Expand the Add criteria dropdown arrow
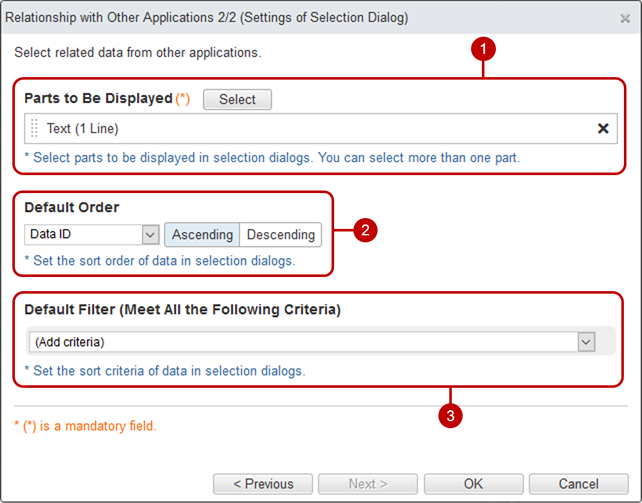The width and height of the screenshot is (642, 503). pos(586,342)
